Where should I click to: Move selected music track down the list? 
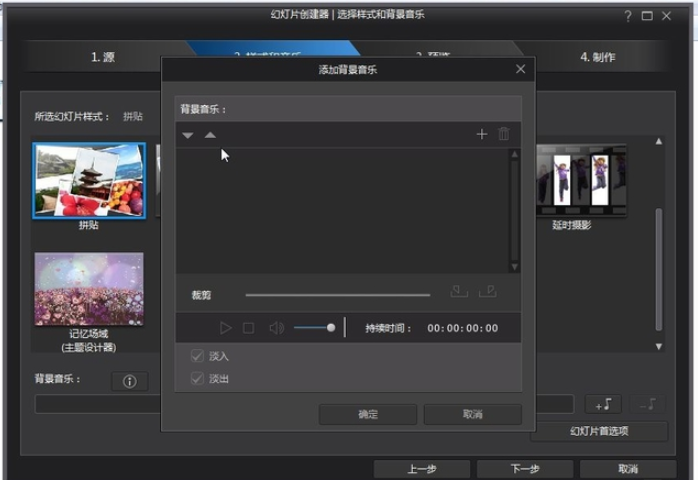coord(188,135)
